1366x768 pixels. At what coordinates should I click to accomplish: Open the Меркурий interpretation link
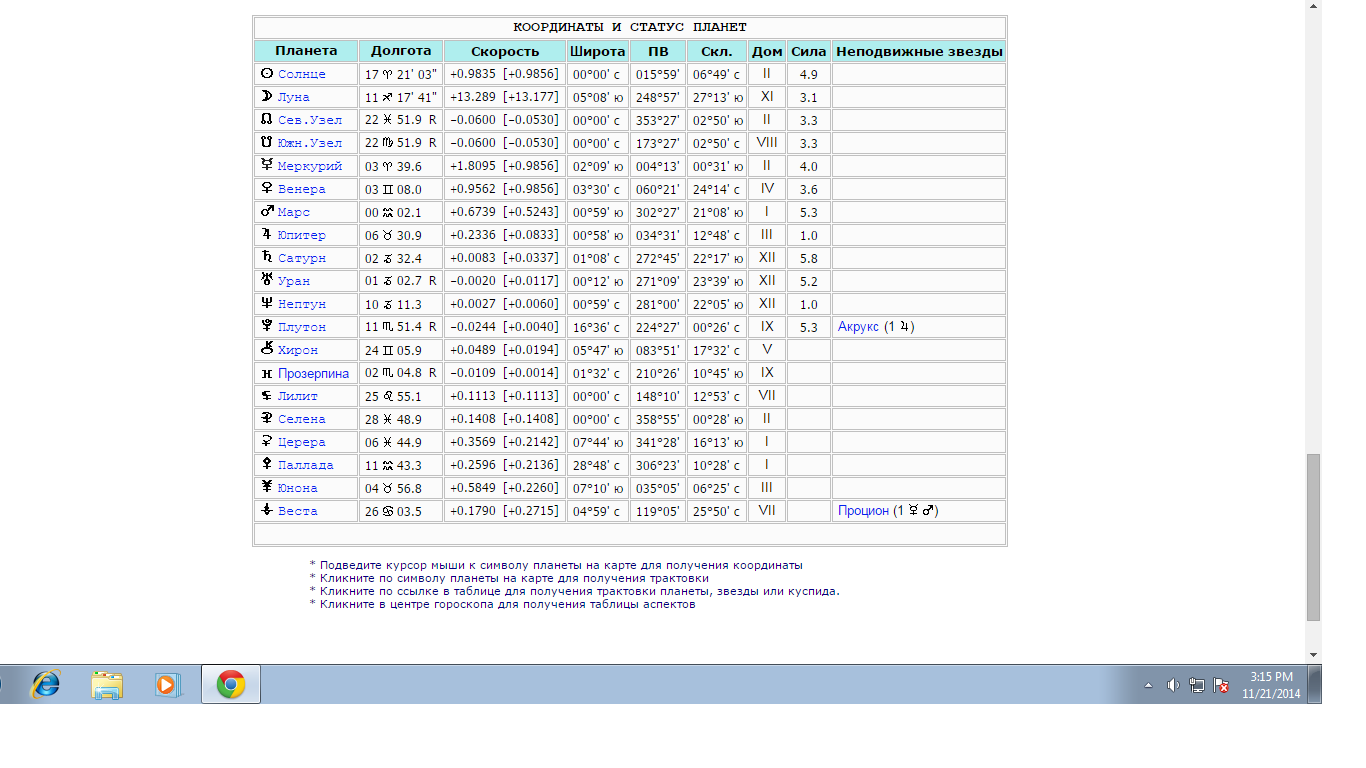tap(310, 166)
